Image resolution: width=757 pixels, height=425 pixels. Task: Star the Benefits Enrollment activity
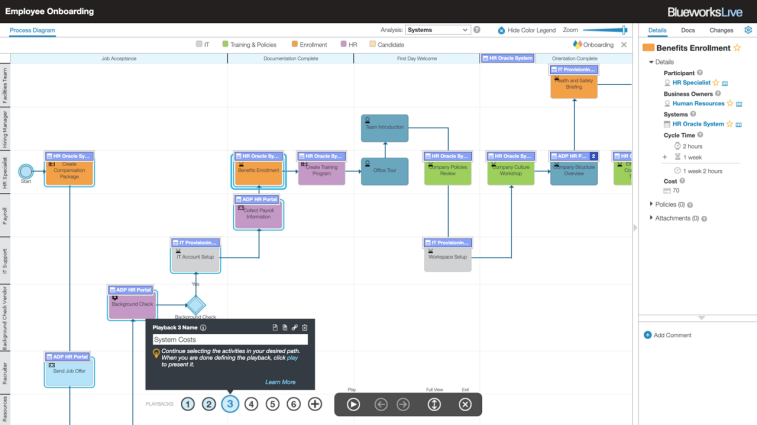737,47
